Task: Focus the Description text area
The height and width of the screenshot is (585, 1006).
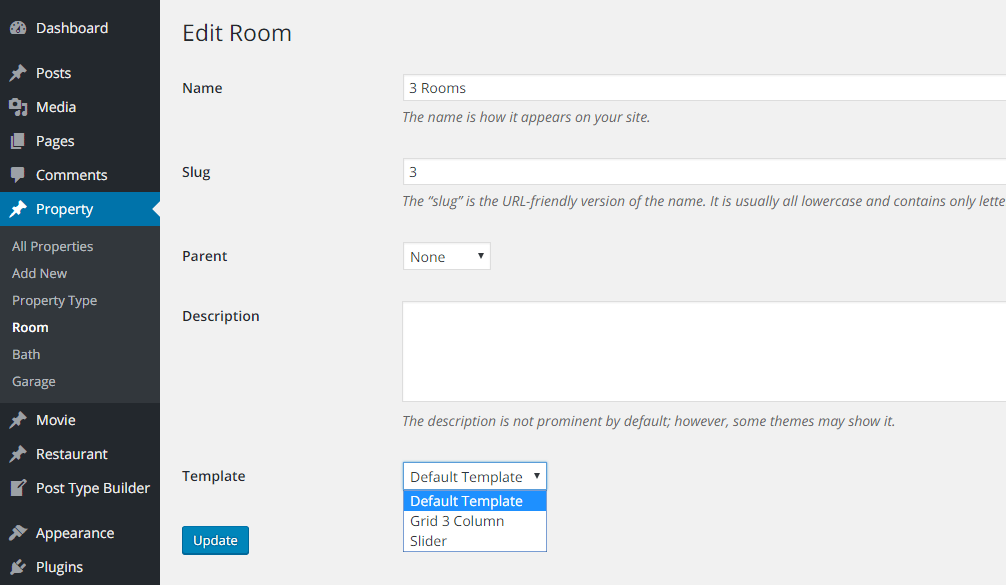Action: point(700,351)
